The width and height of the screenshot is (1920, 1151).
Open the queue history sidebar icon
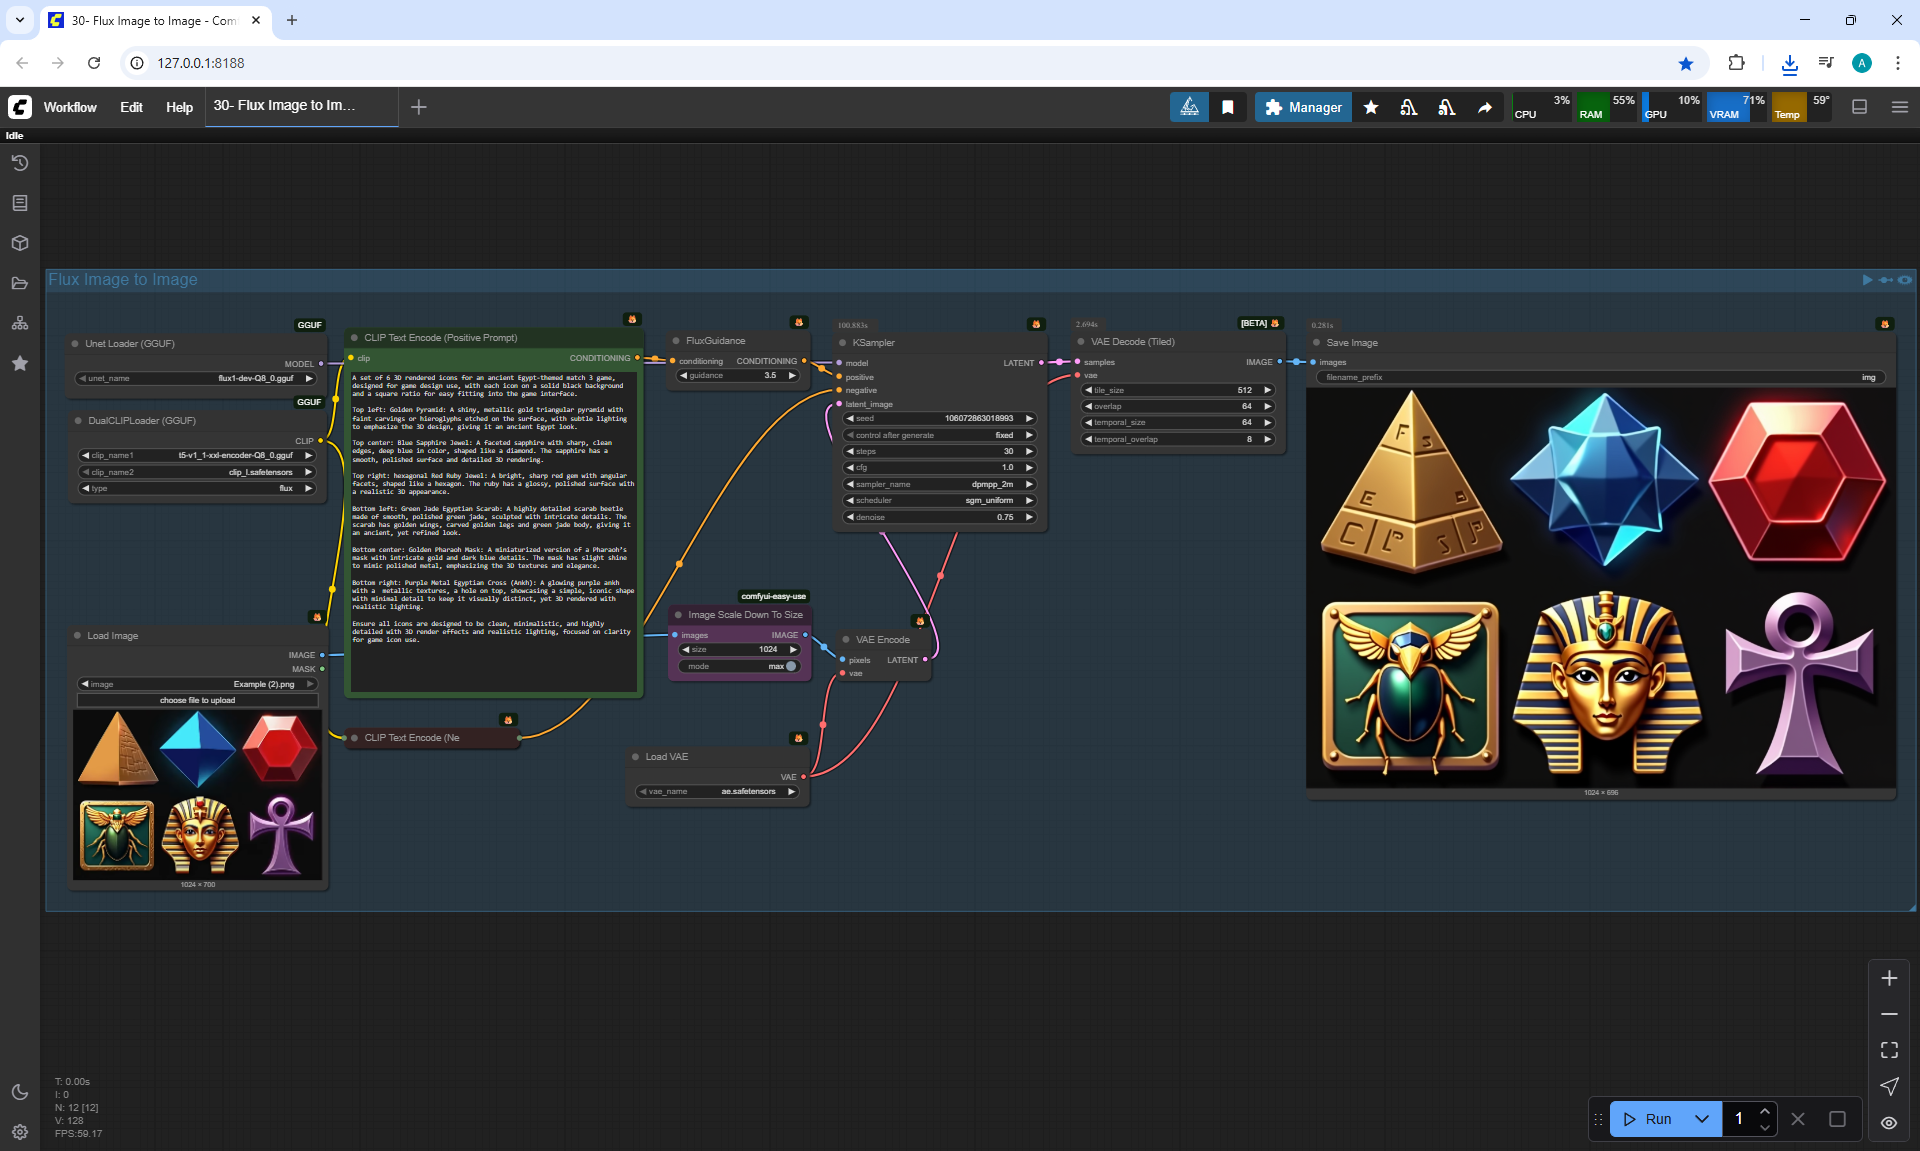pyautogui.click(x=20, y=163)
